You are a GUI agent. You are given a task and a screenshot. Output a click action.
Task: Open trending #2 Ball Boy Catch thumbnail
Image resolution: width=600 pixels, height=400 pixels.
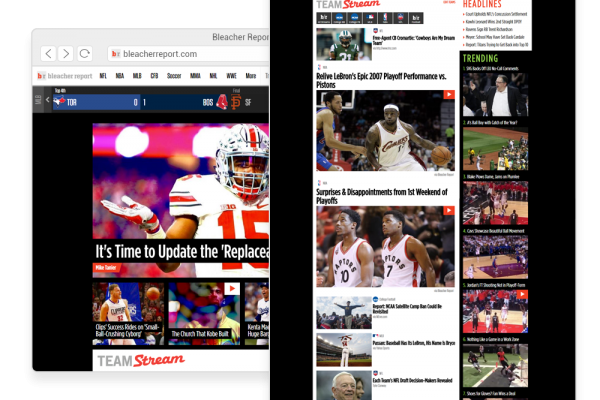(x=496, y=149)
